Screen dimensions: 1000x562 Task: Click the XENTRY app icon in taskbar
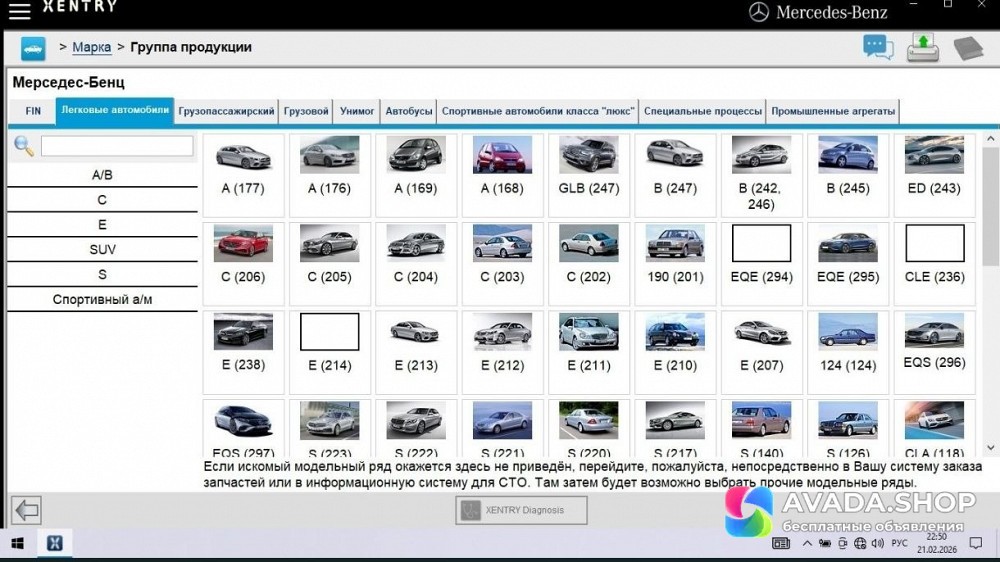click(x=55, y=543)
